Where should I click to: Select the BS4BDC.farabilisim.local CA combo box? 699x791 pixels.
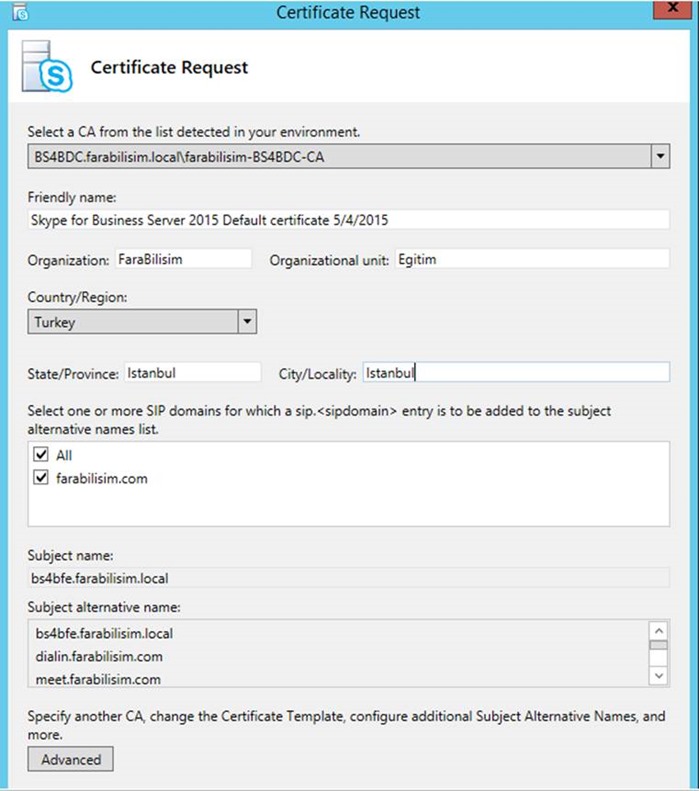348,156
